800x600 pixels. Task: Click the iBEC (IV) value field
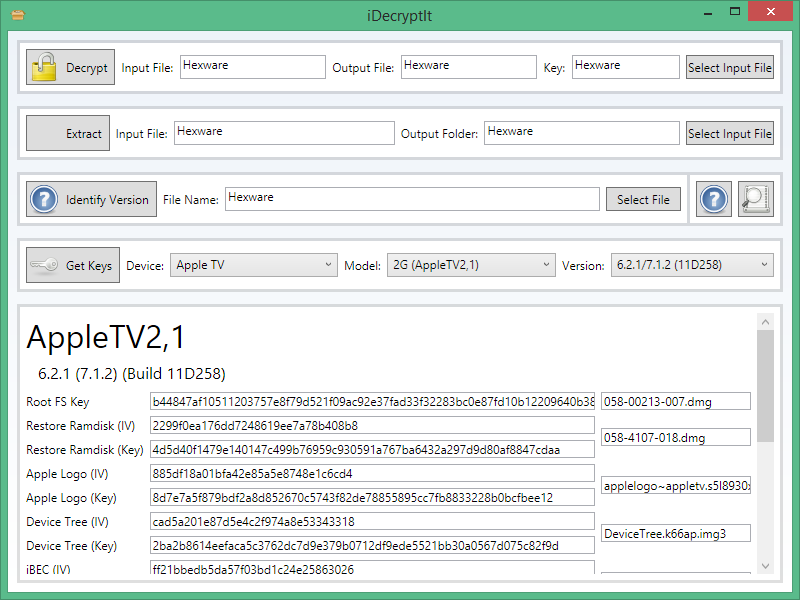tap(372, 567)
